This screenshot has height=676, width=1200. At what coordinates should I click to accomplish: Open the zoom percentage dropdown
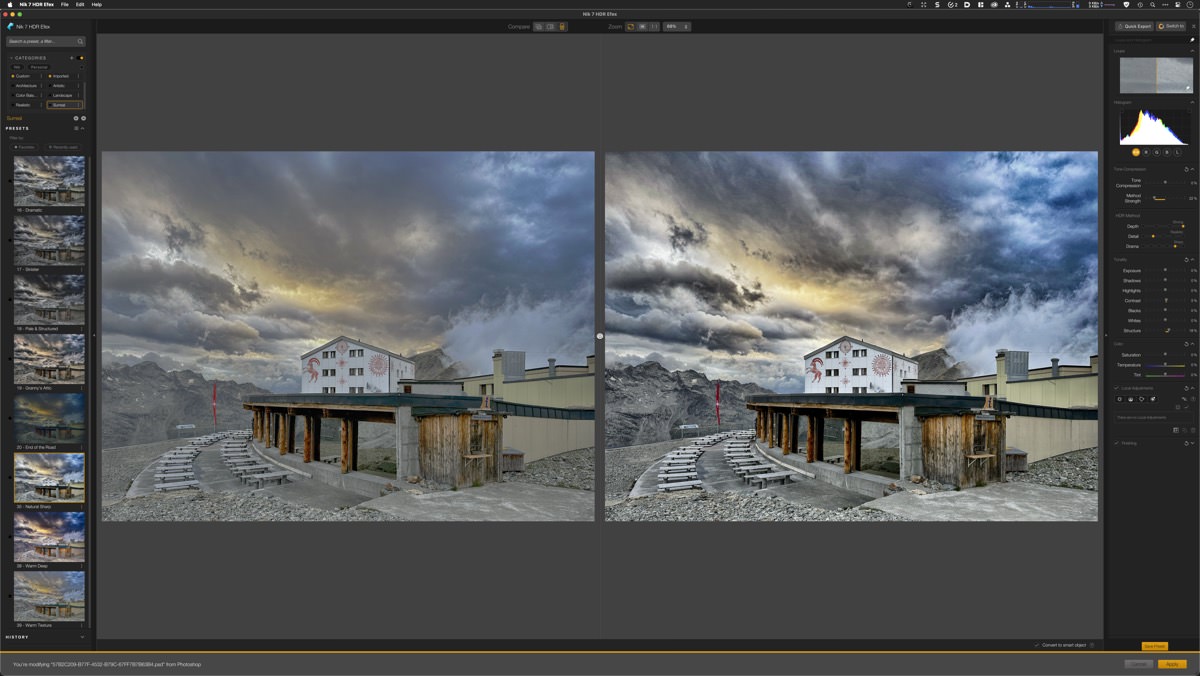(x=677, y=26)
